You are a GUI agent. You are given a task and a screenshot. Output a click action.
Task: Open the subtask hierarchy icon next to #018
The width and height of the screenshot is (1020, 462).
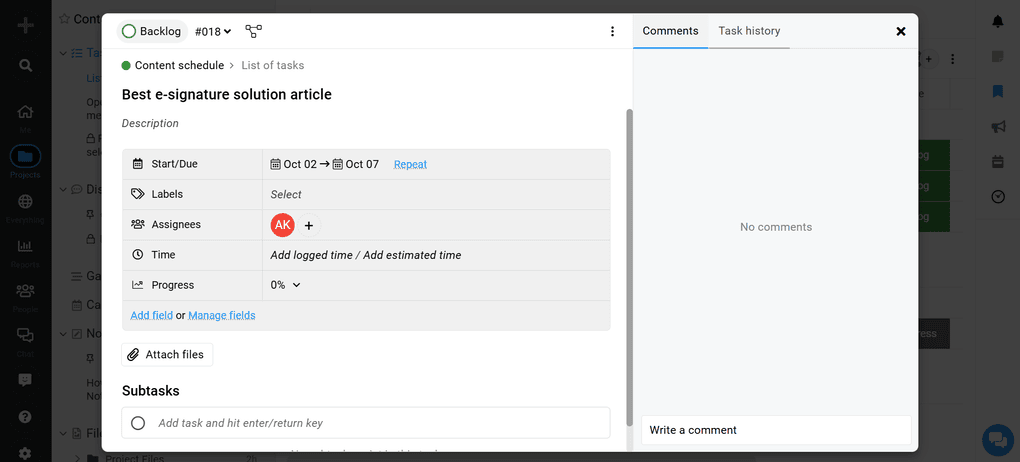tap(253, 31)
